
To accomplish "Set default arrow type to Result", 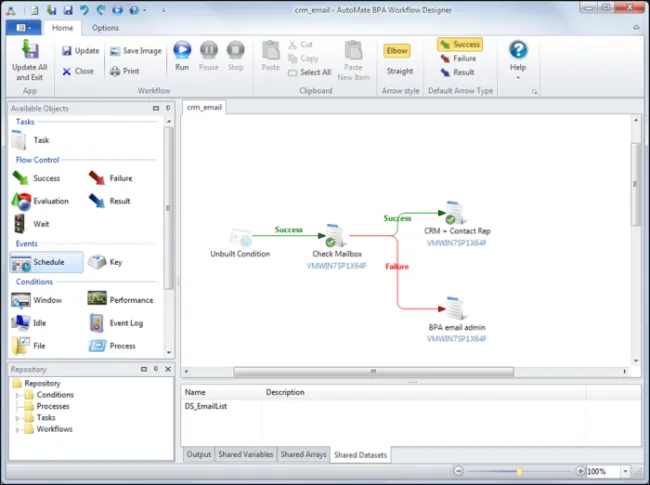I will (x=457, y=72).
